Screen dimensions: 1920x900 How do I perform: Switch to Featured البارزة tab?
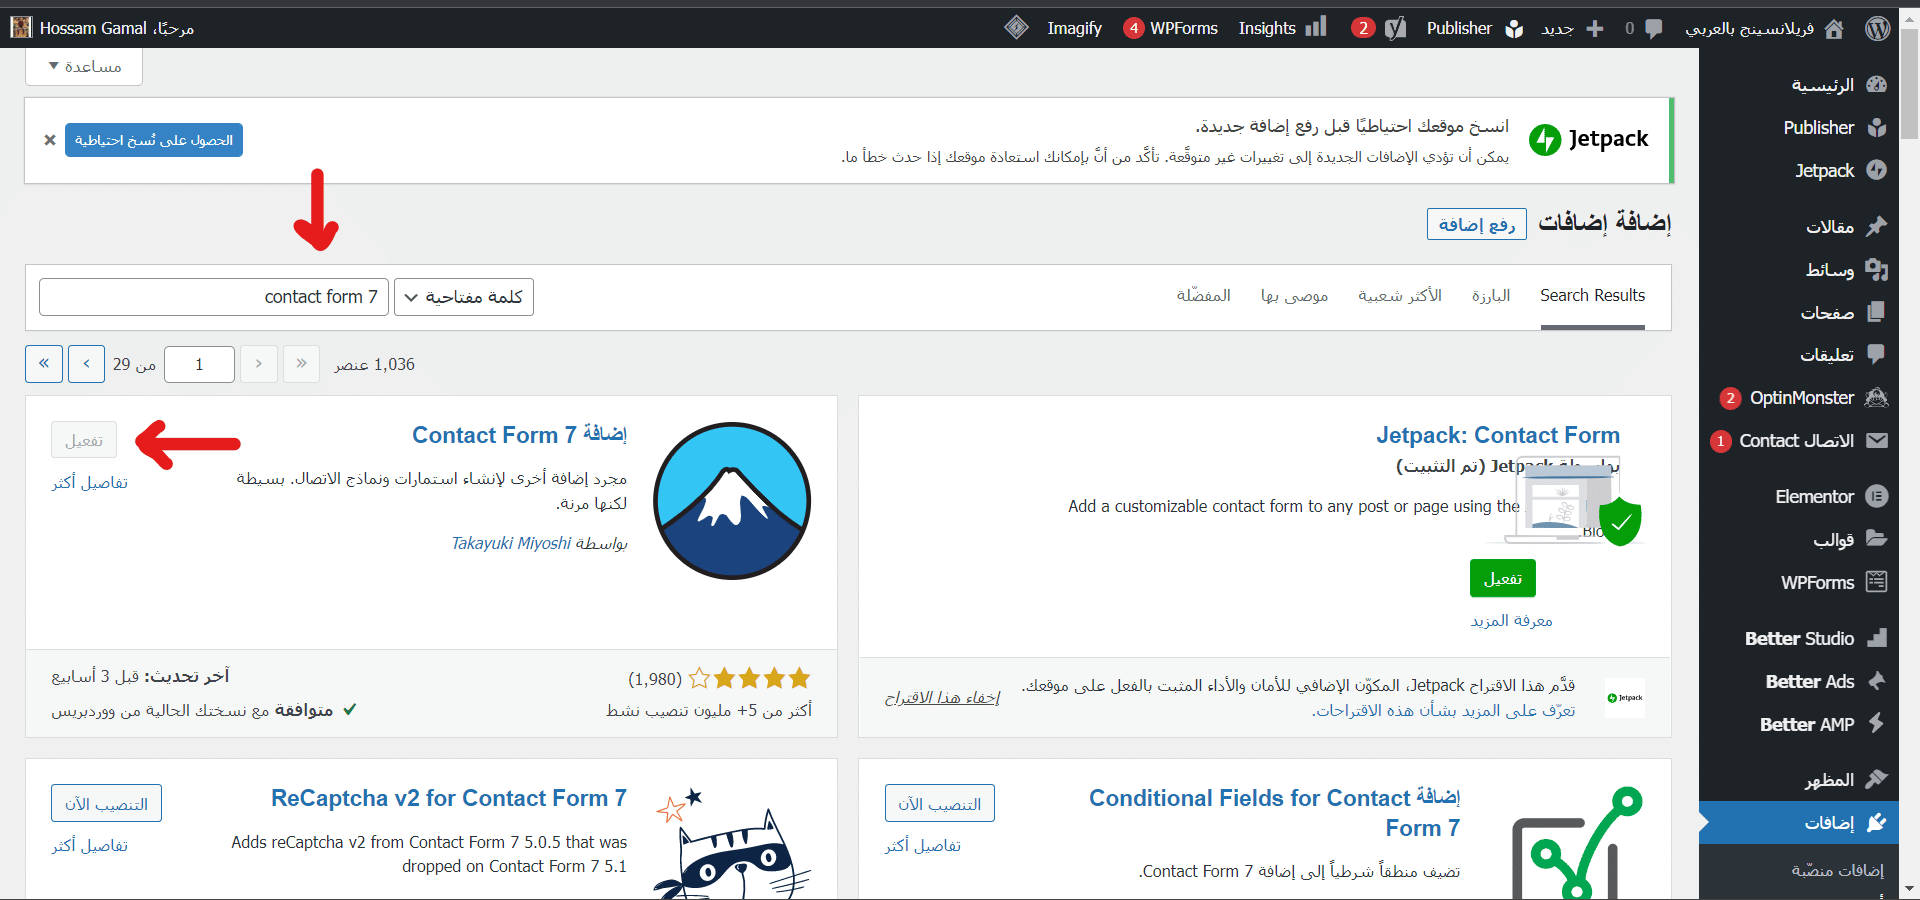[1491, 296]
